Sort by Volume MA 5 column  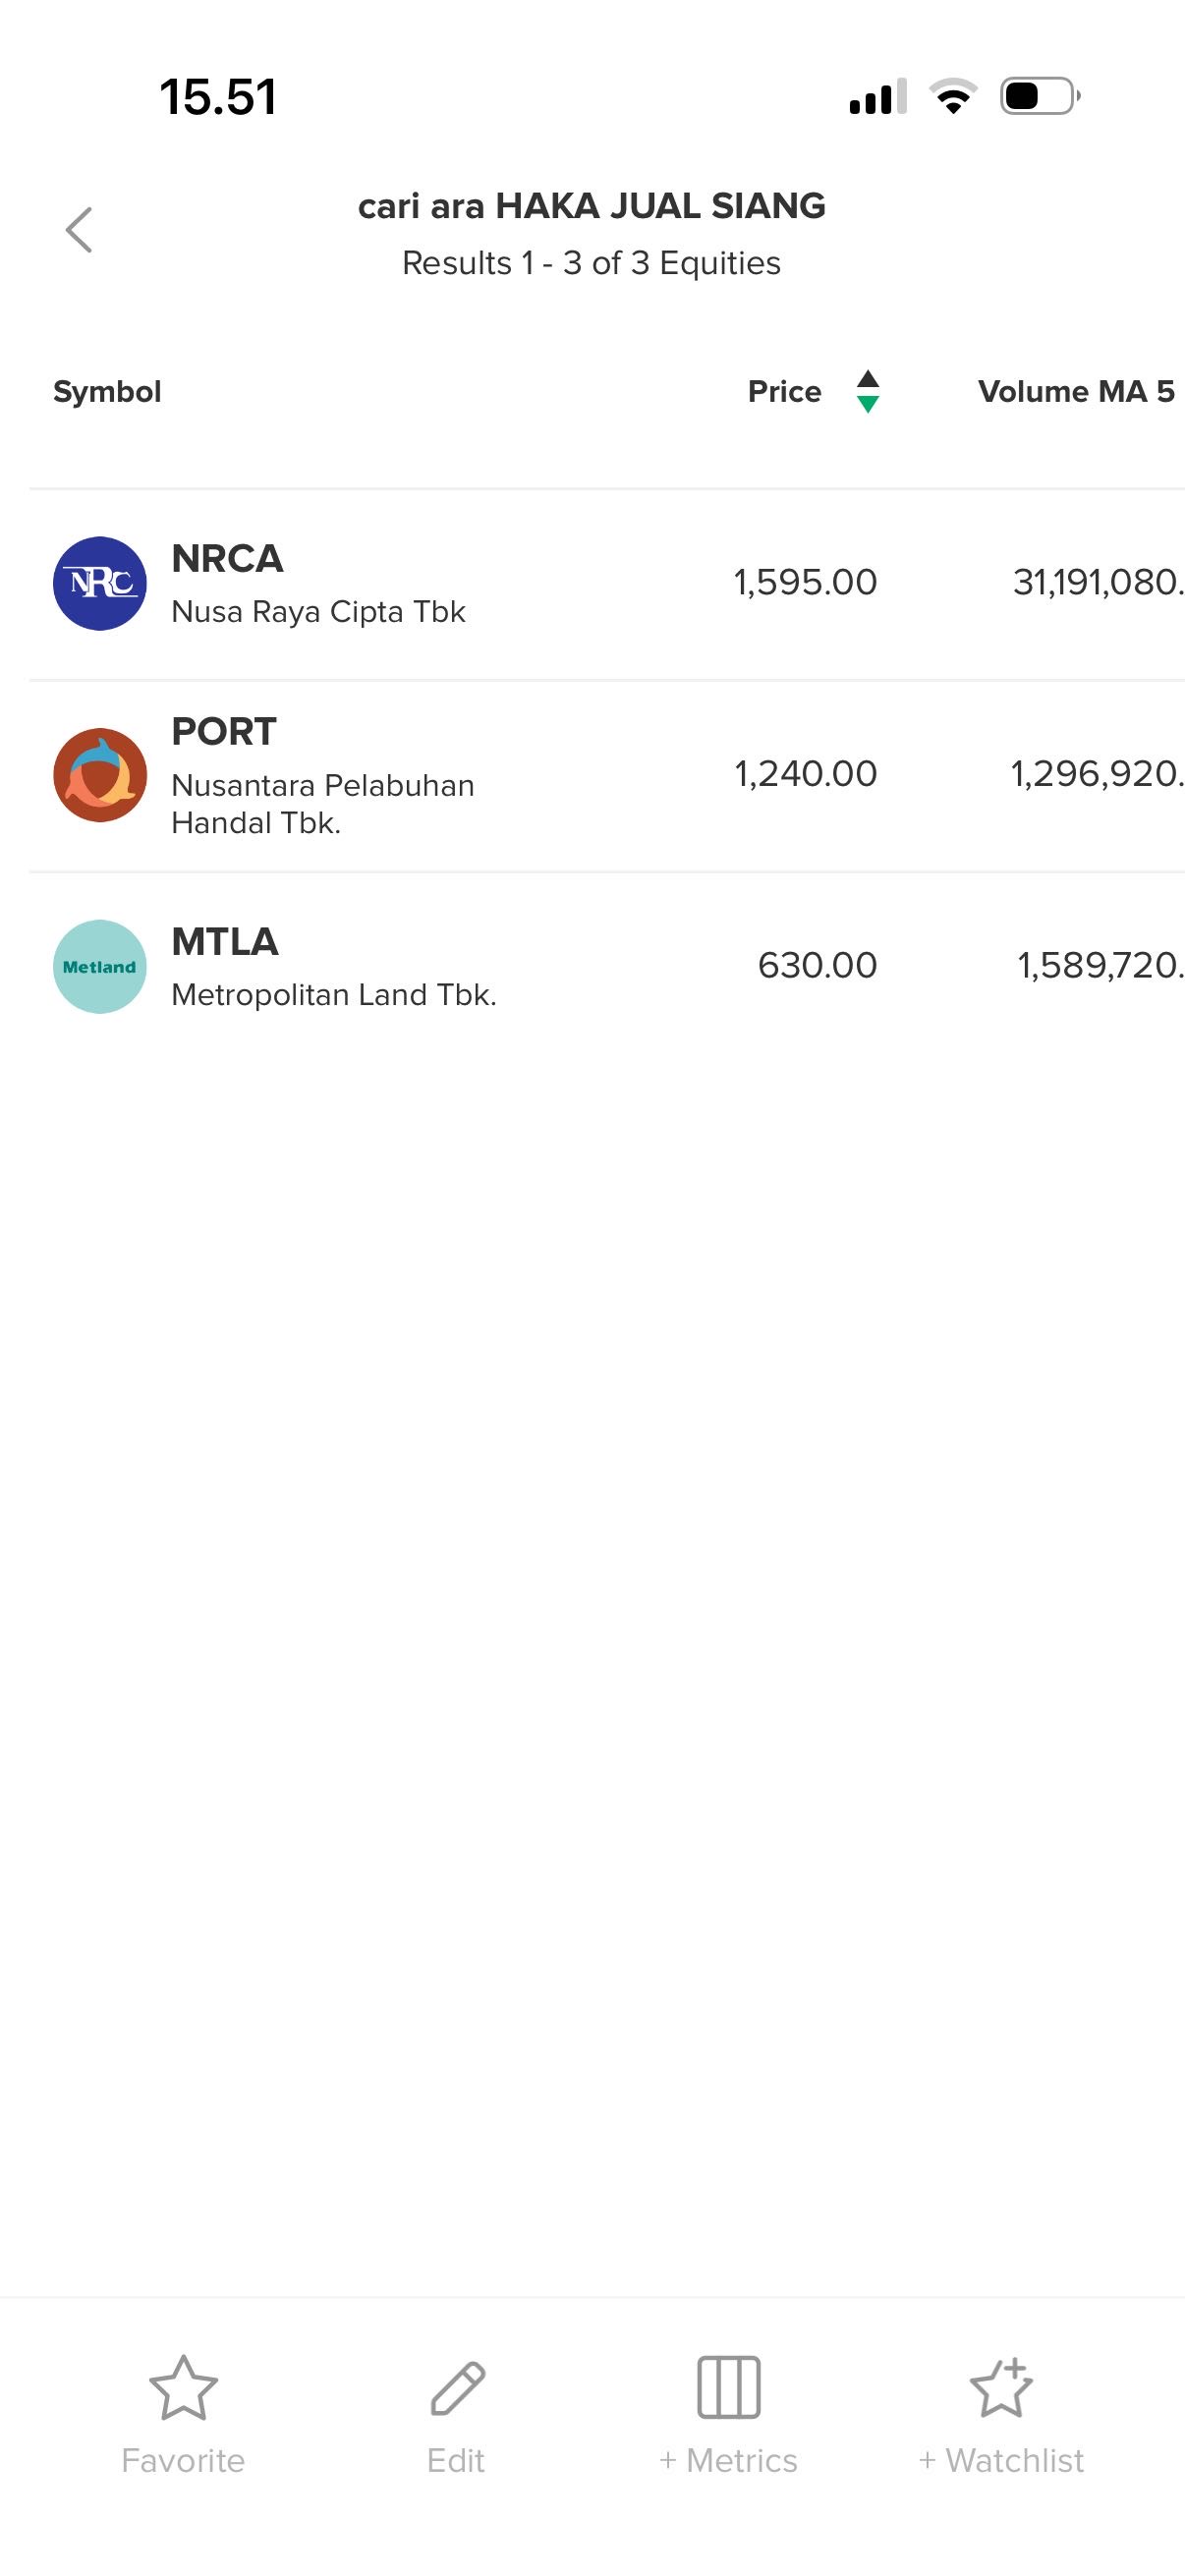[x=1076, y=391]
